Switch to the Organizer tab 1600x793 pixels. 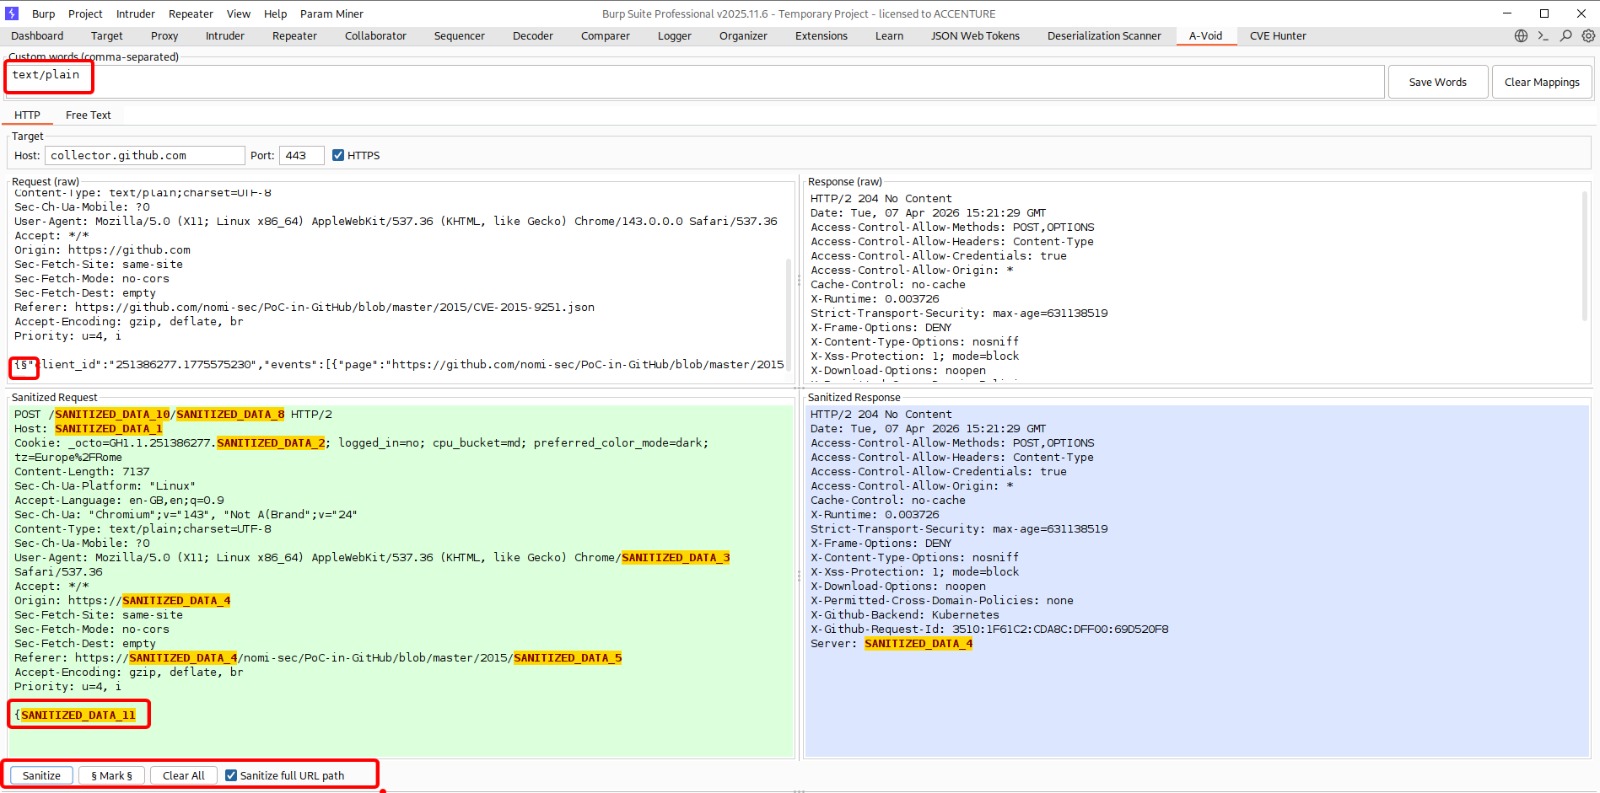point(743,36)
